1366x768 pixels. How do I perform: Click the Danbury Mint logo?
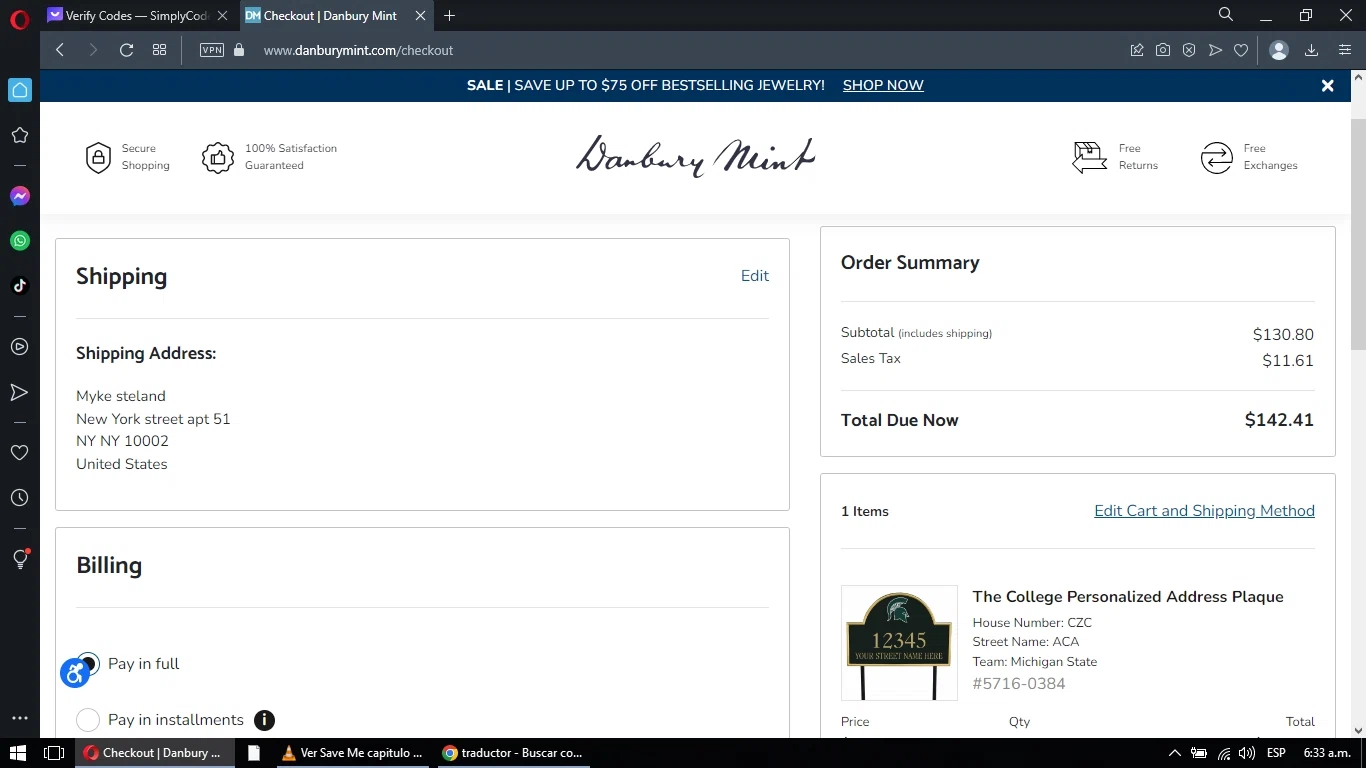point(696,157)
